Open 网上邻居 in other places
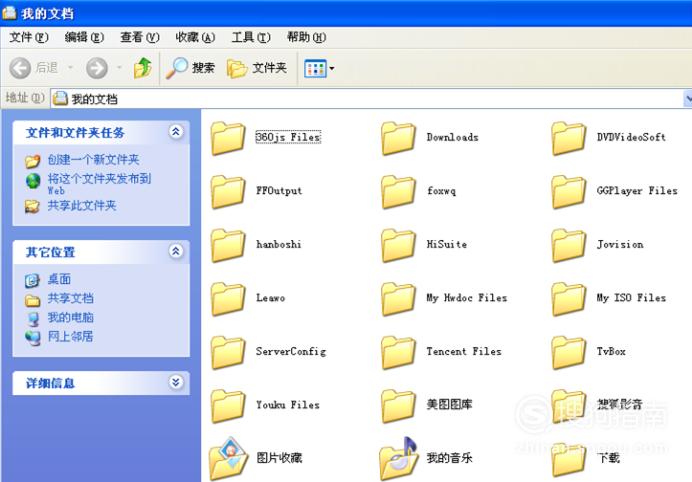692x482 pixels. point(70,336)
